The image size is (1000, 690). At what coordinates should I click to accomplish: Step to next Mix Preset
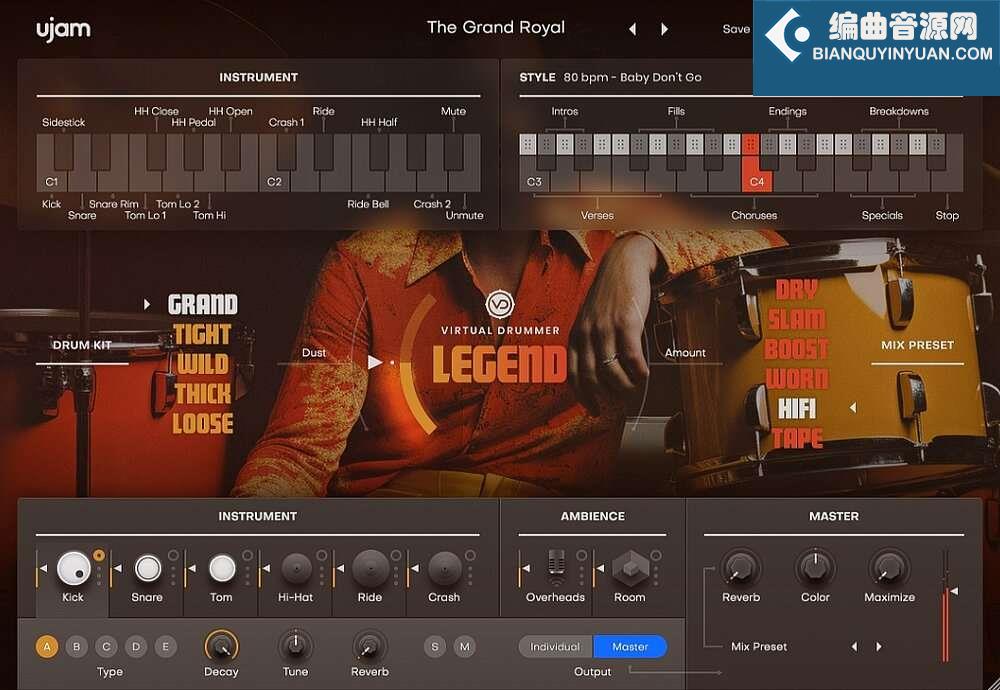coord(879,647)
